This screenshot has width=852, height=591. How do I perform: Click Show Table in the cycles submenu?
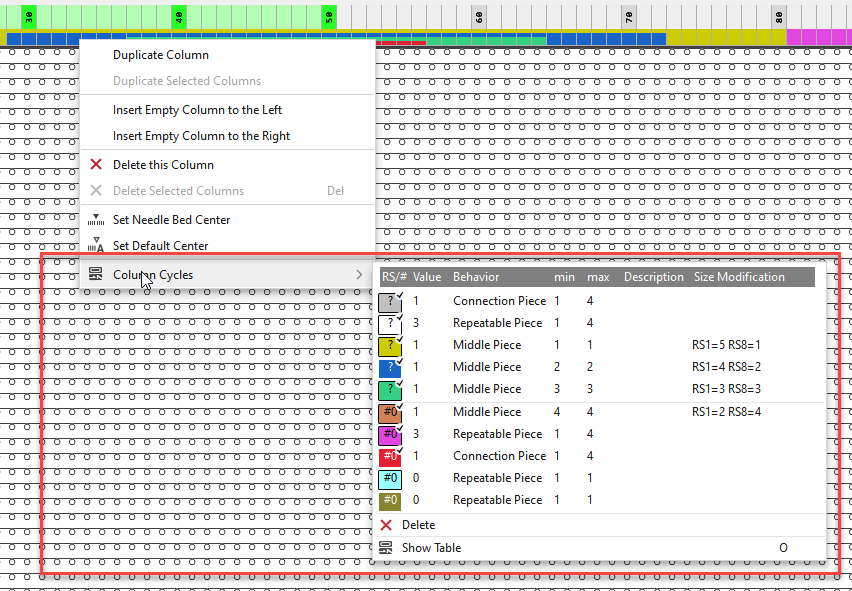[x=431, y=548]
